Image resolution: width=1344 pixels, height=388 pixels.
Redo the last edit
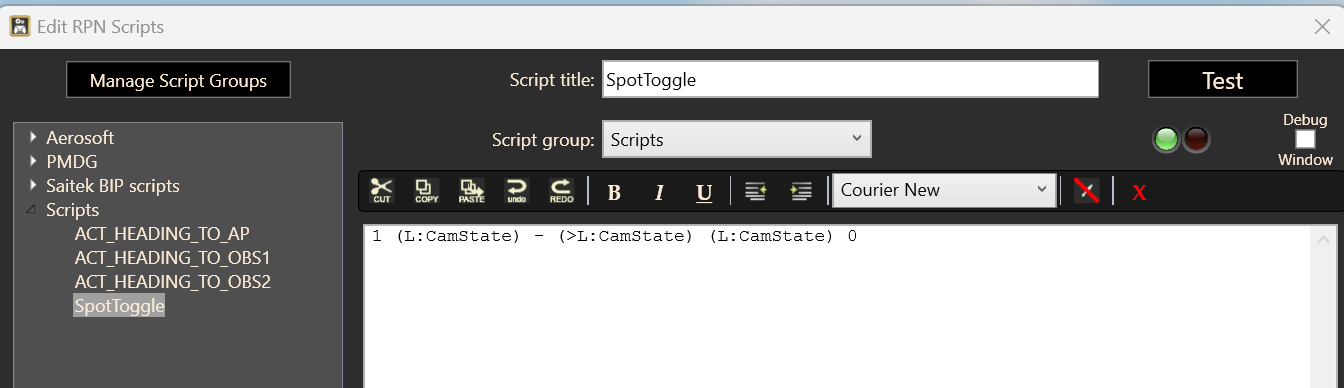click(x=561, y=190)
